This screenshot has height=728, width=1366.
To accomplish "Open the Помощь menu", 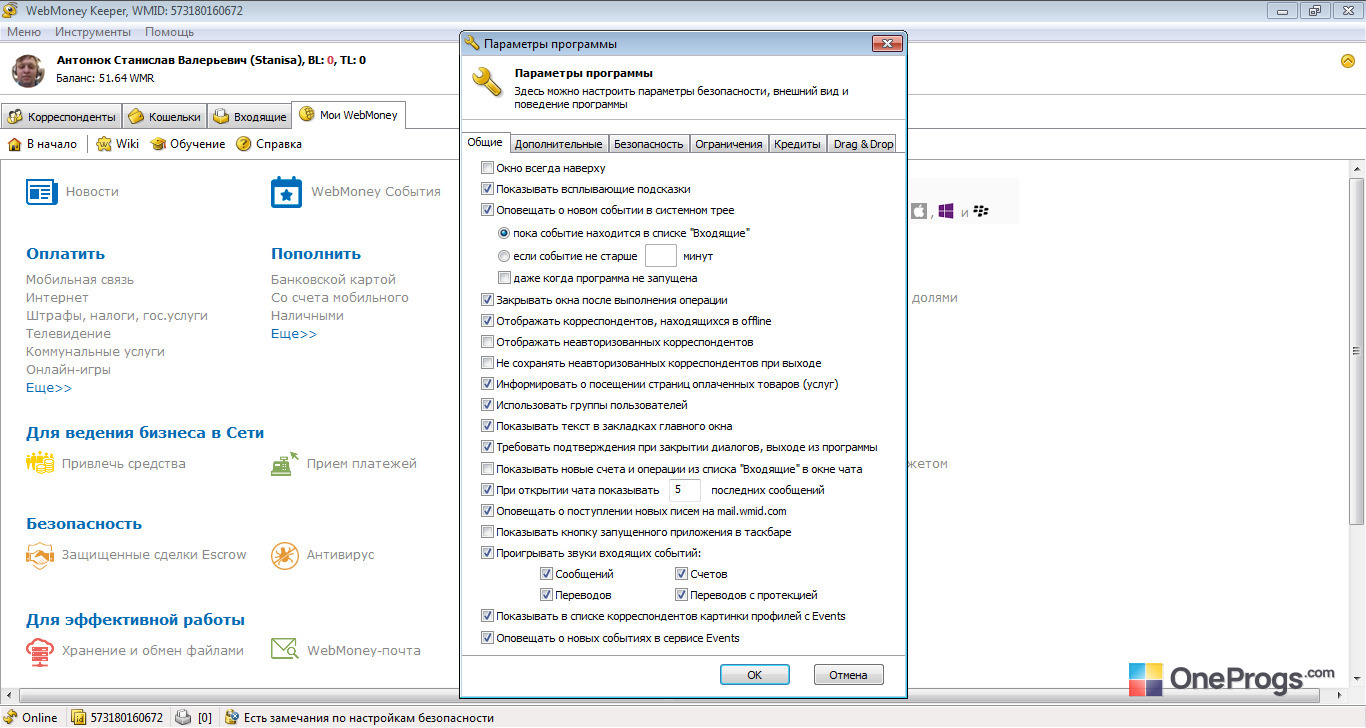I will (x=169, y=32).
